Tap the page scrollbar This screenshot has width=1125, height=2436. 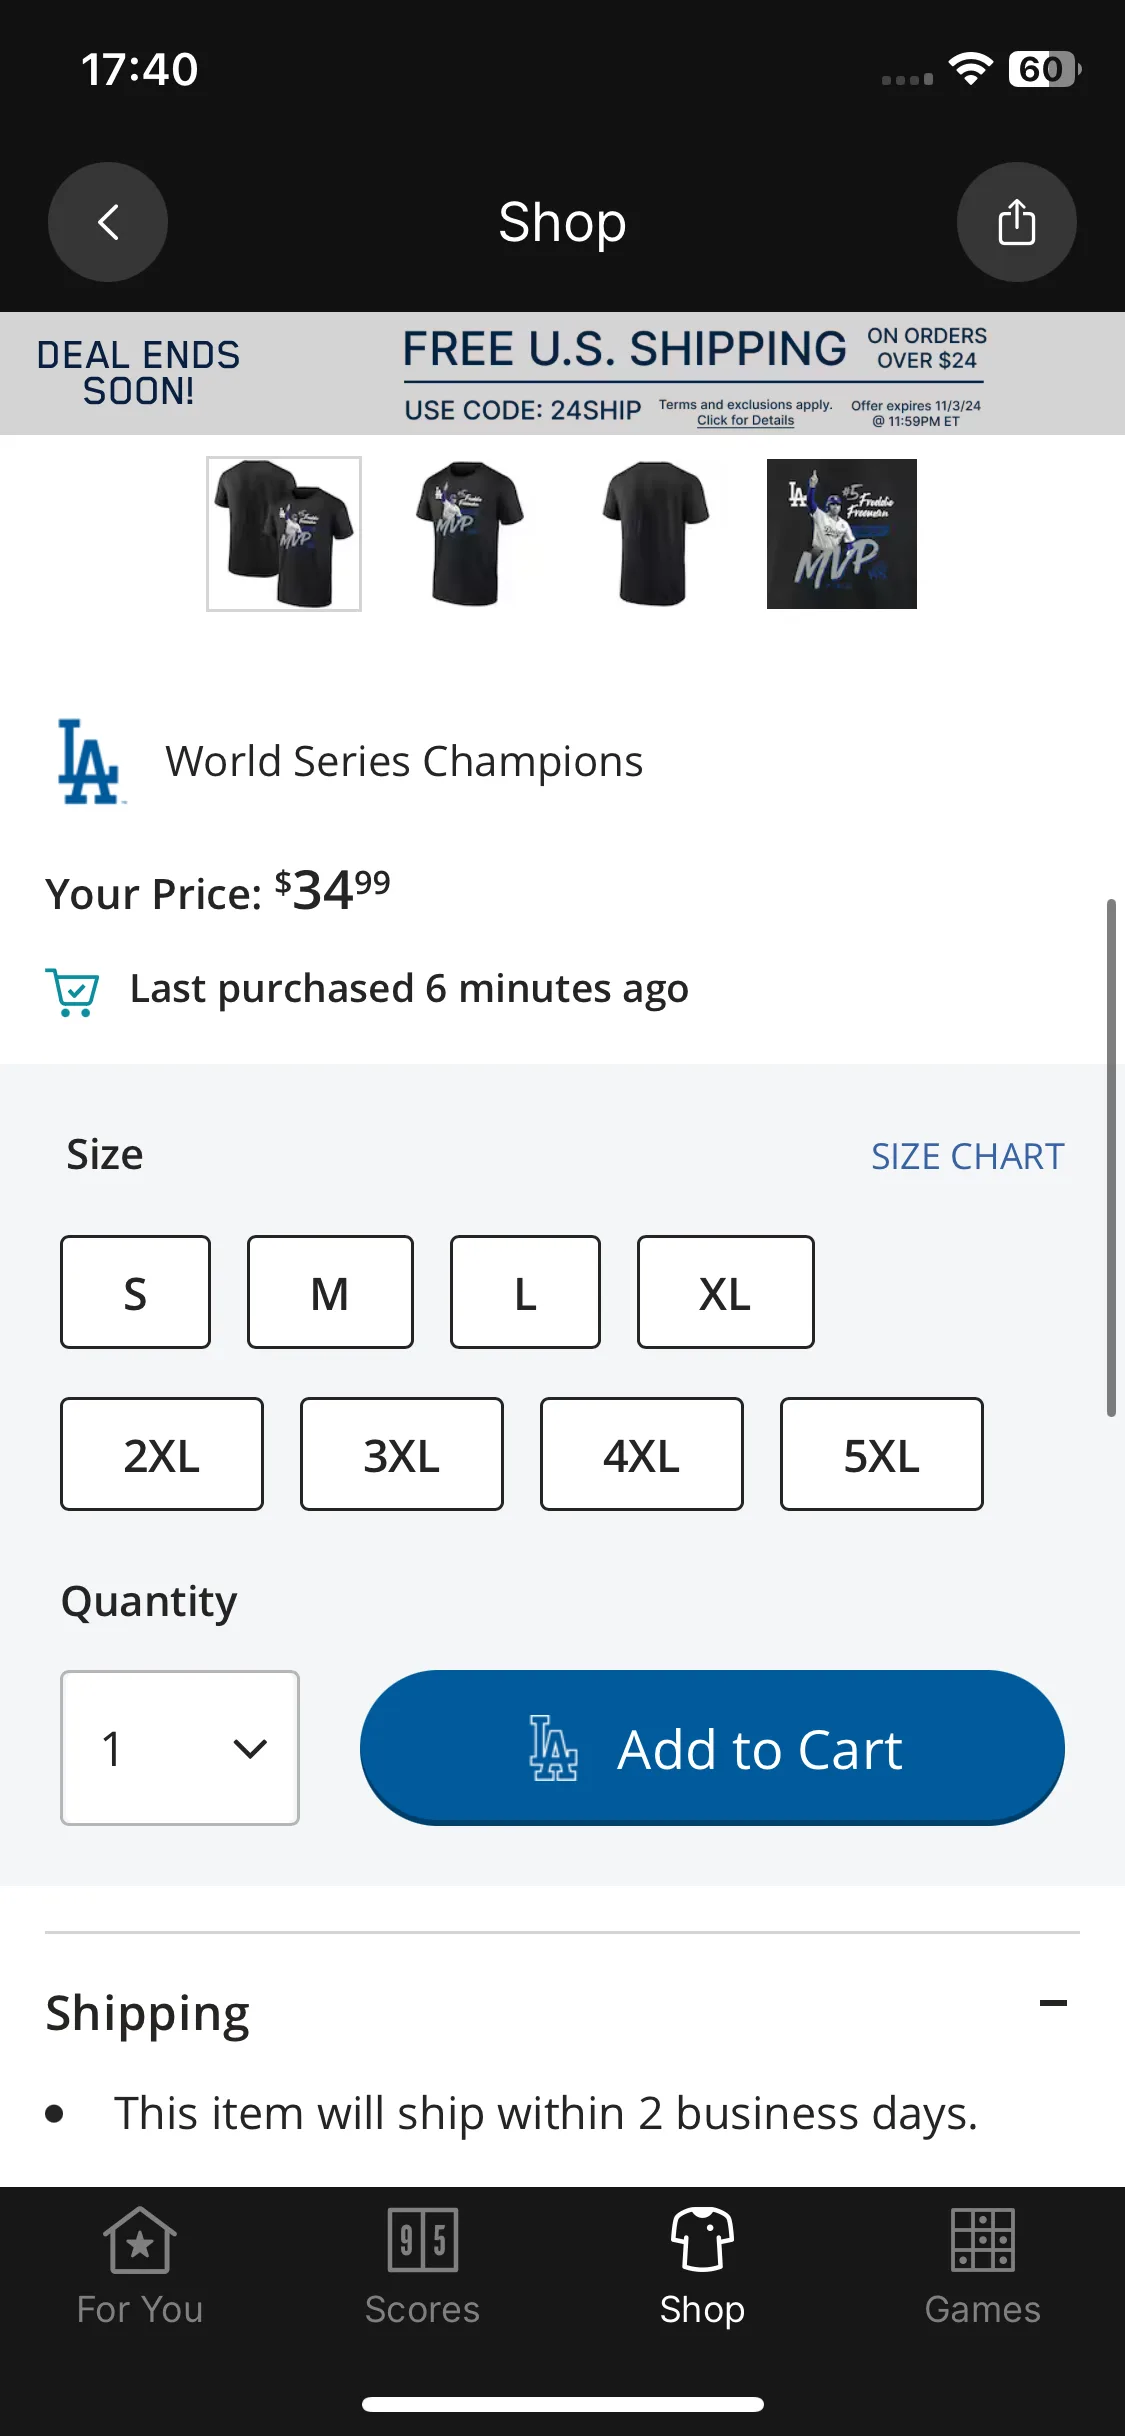click(1110, 1158)
